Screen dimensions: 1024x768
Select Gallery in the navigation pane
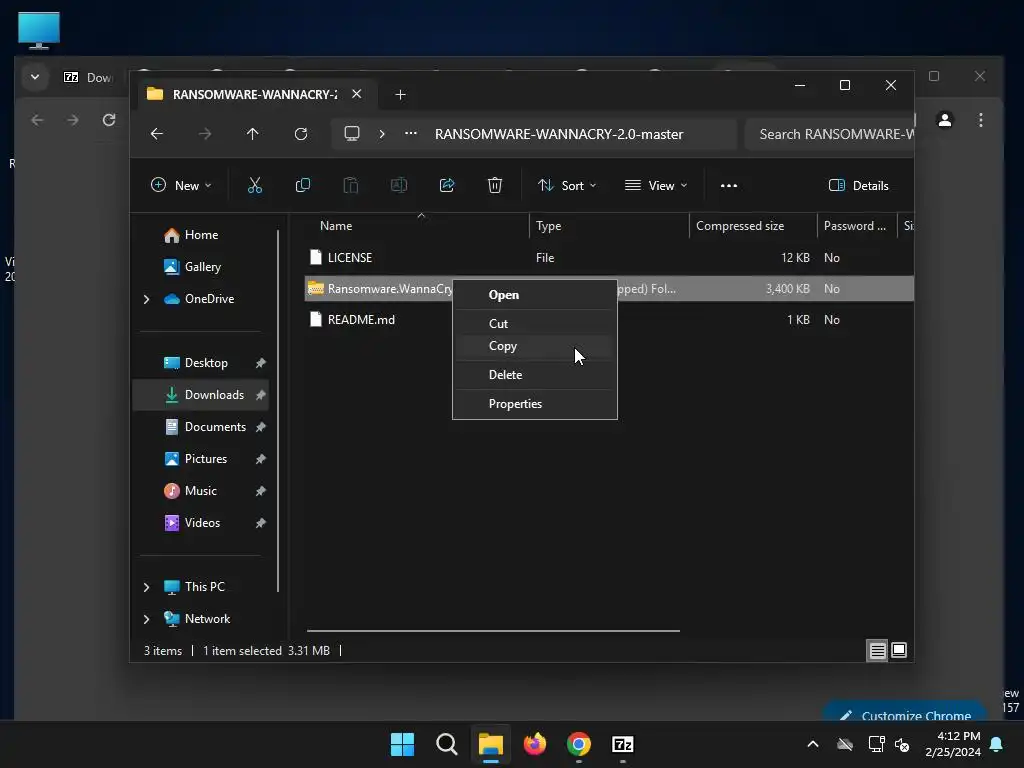tap(201, 267)
